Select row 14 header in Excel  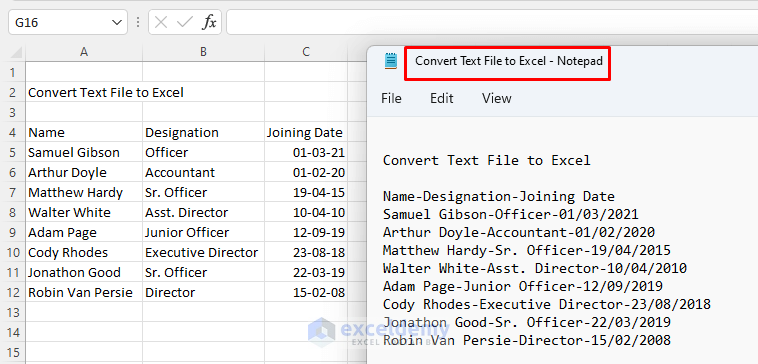point(13,333)
